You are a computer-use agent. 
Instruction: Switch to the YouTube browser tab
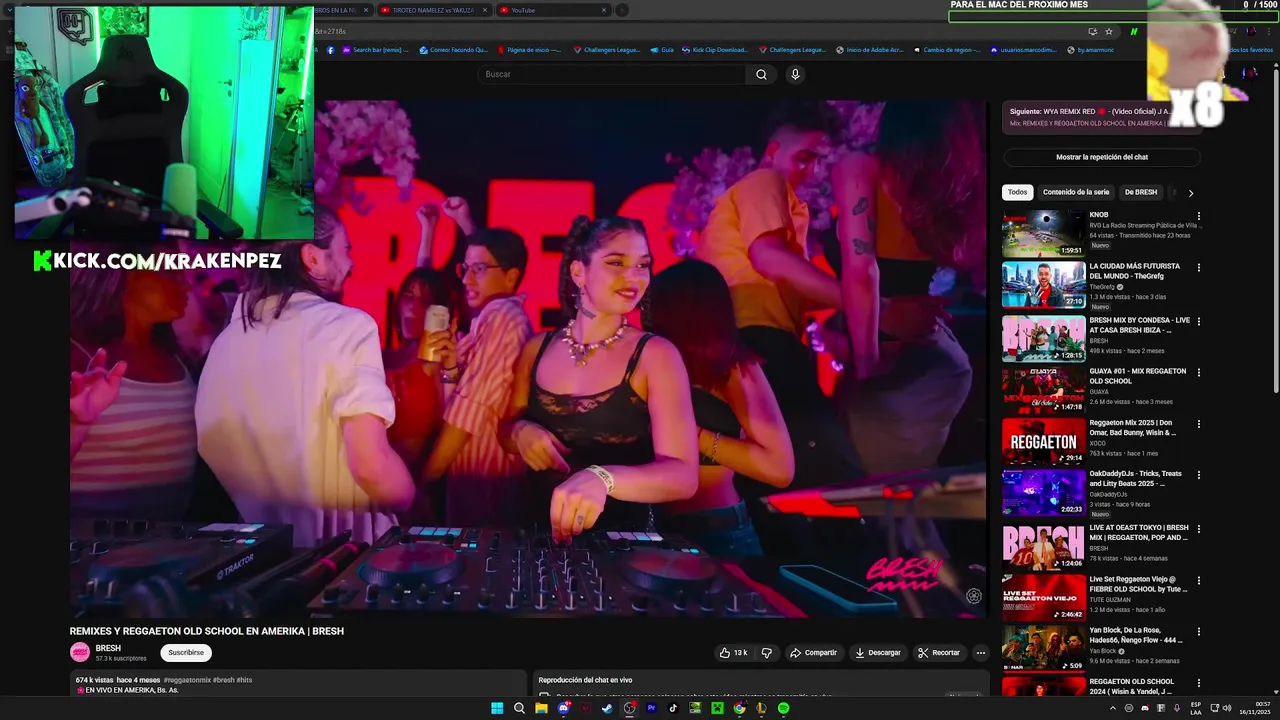(553, 10)
